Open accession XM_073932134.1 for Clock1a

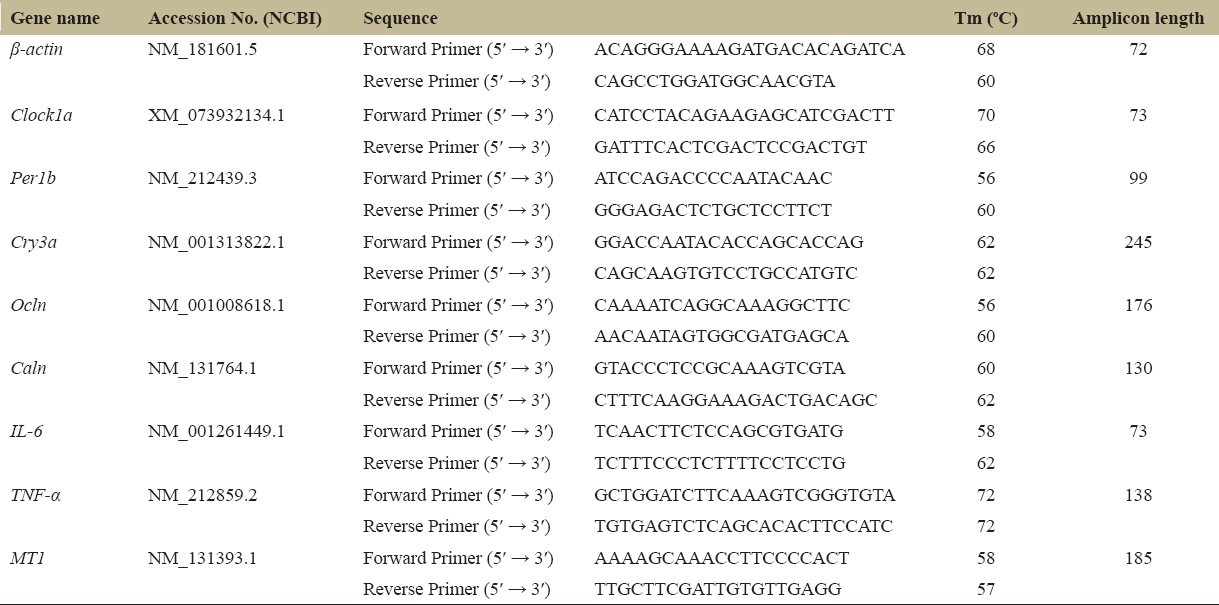(x=216, y=115)
